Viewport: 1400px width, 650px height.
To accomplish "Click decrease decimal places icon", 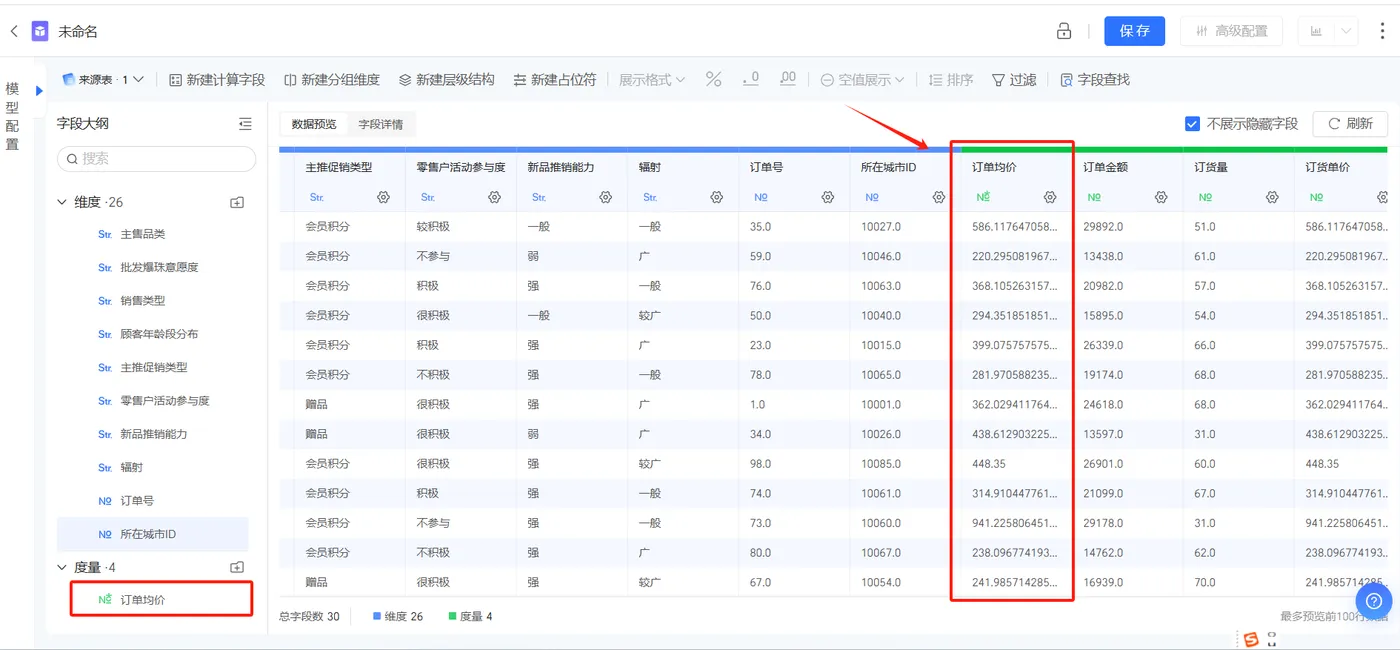I will point(750,79).
